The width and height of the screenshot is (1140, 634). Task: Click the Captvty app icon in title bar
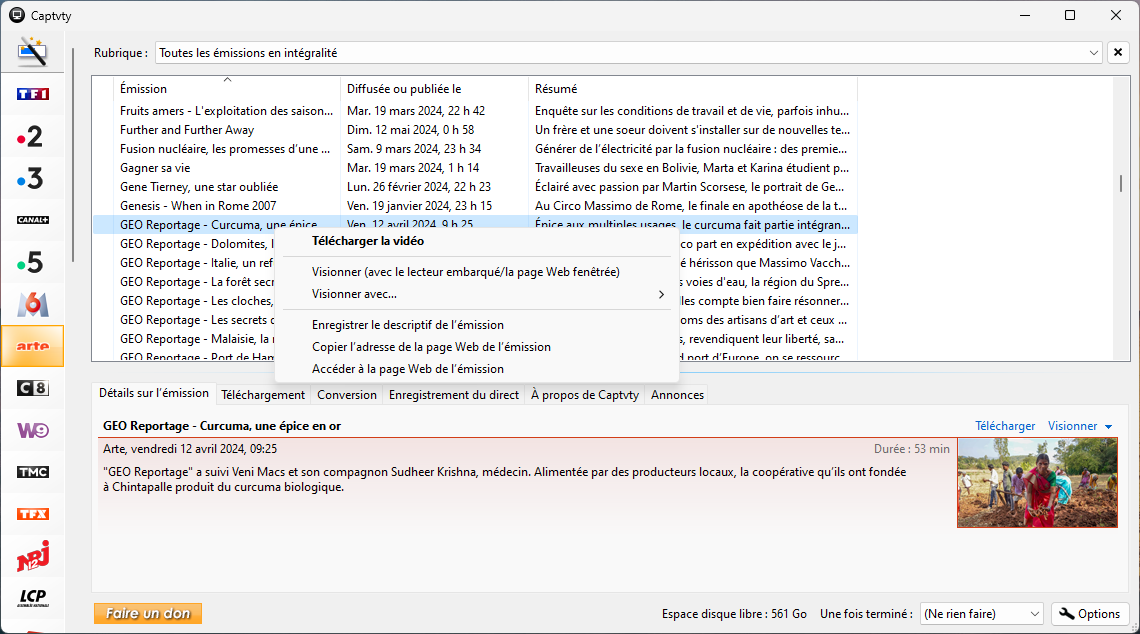[16, 15]
